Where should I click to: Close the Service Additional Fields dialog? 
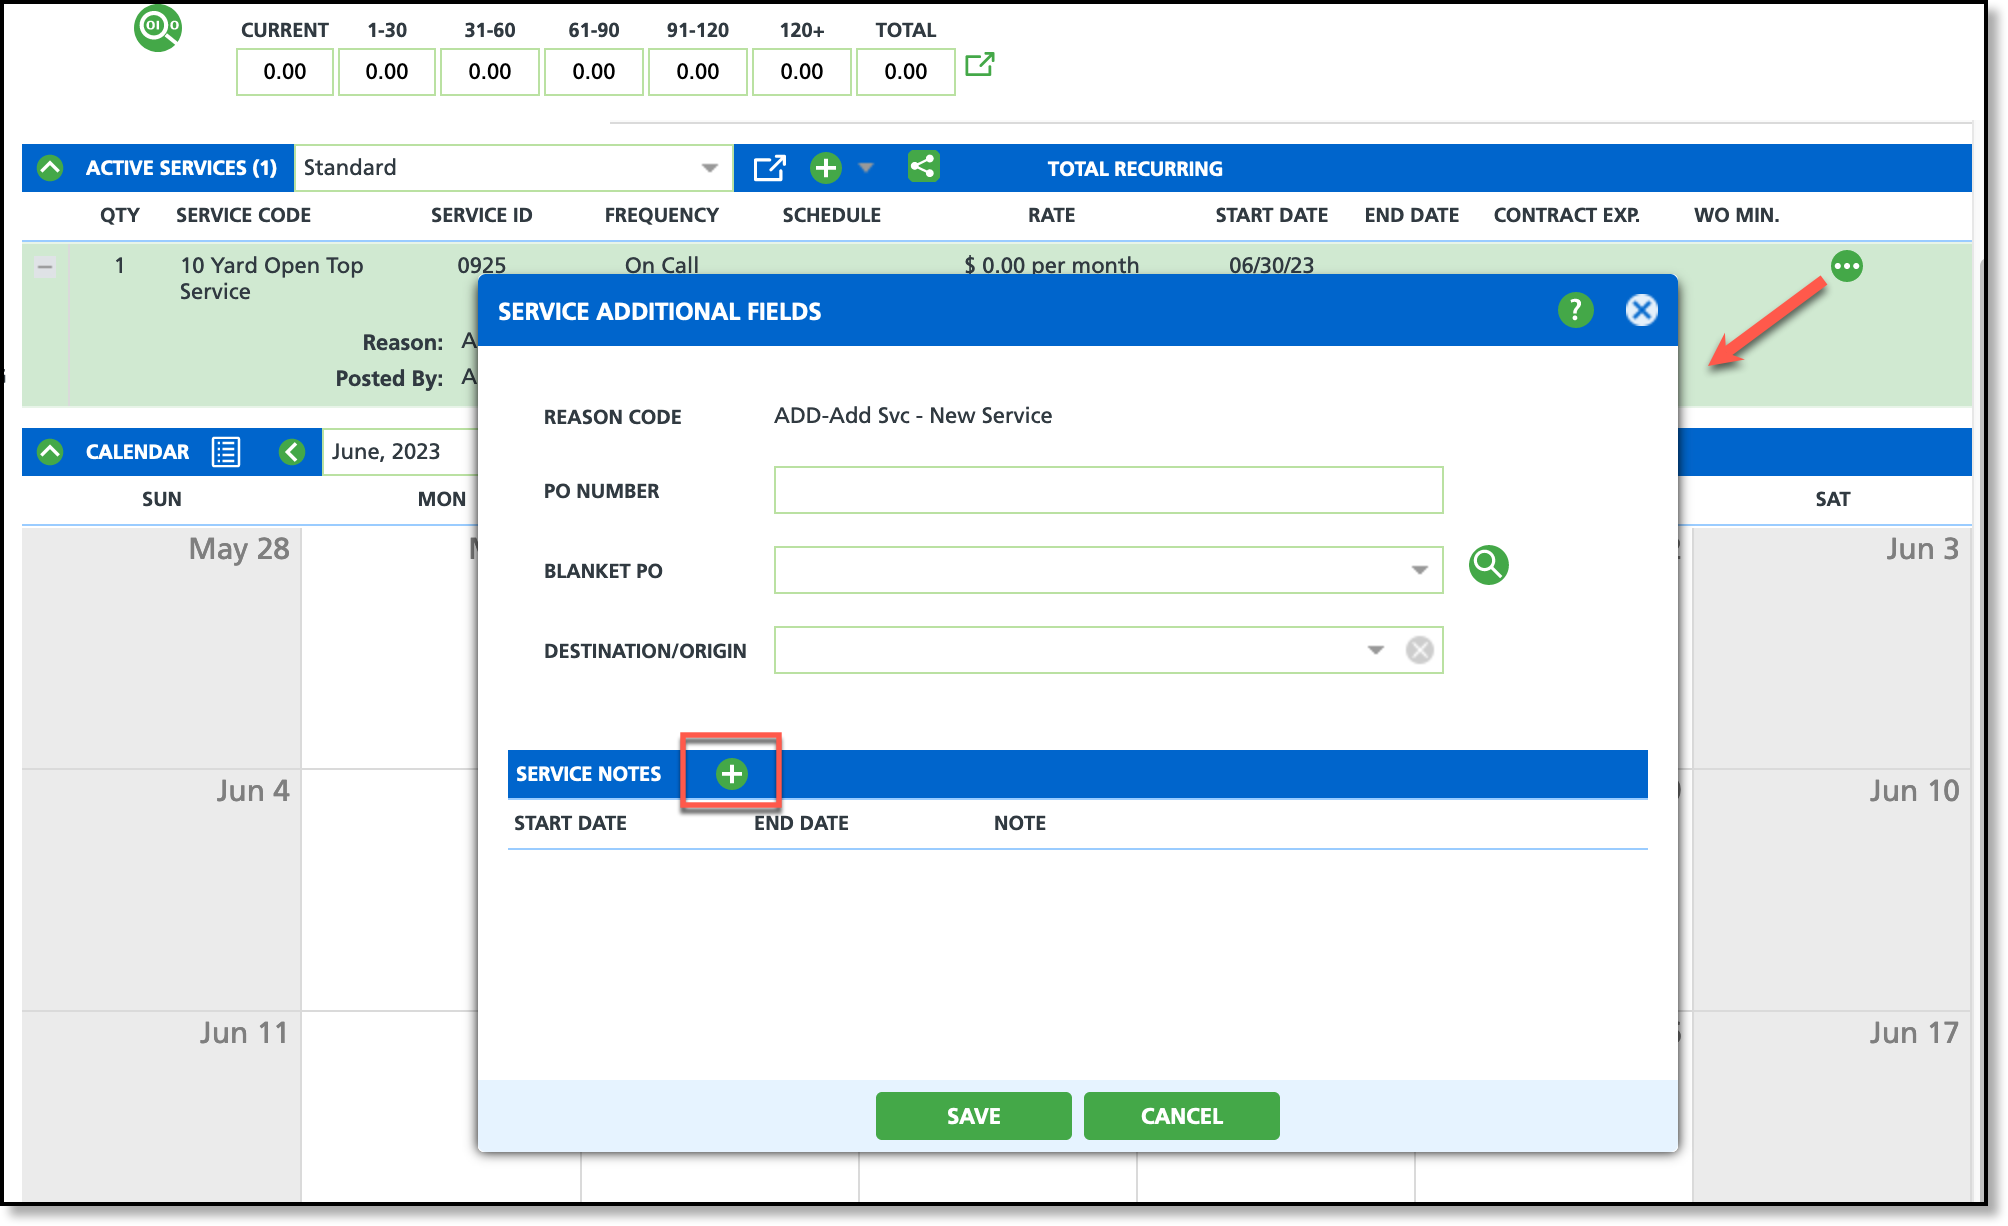(1641, 310)
